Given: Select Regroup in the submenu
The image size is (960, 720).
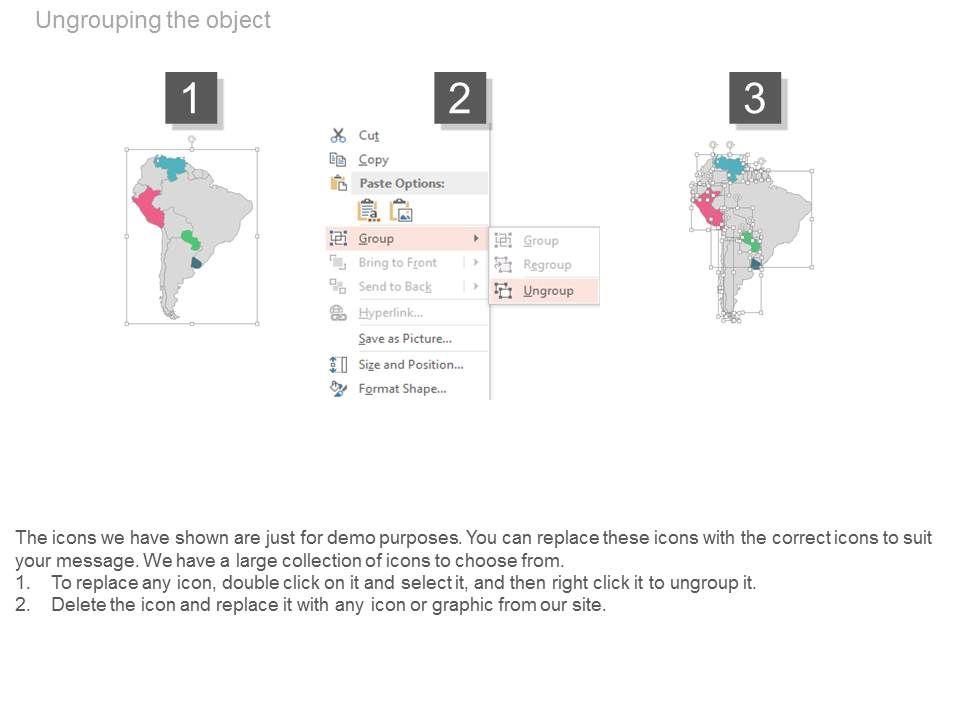Looking at the screenshot, I should [547, 265].
